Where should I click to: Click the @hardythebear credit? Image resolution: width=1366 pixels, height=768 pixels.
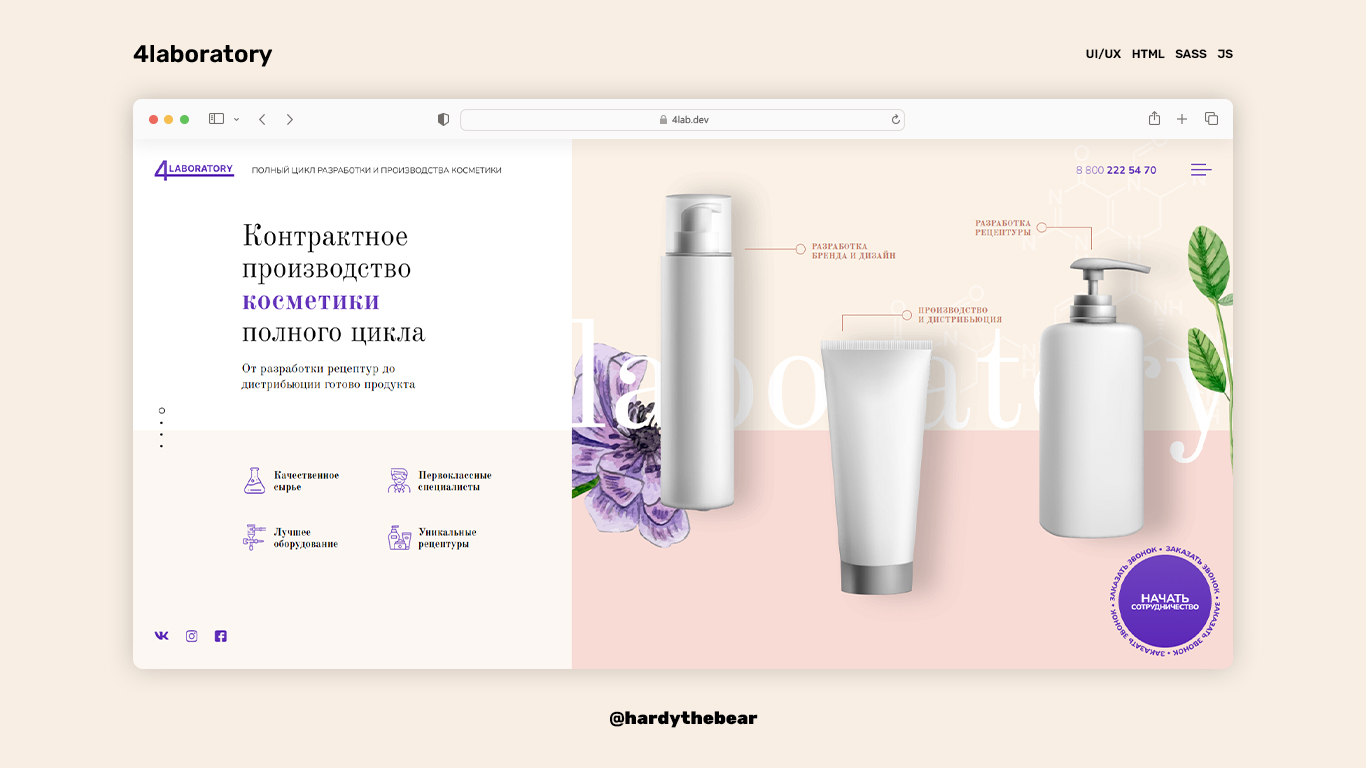(x=683, y=718)
